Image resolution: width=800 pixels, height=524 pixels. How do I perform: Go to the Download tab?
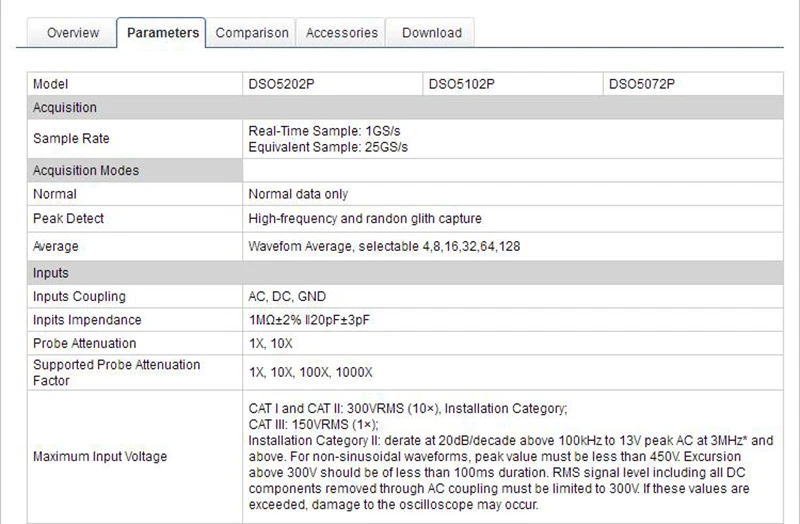(431, 33)
